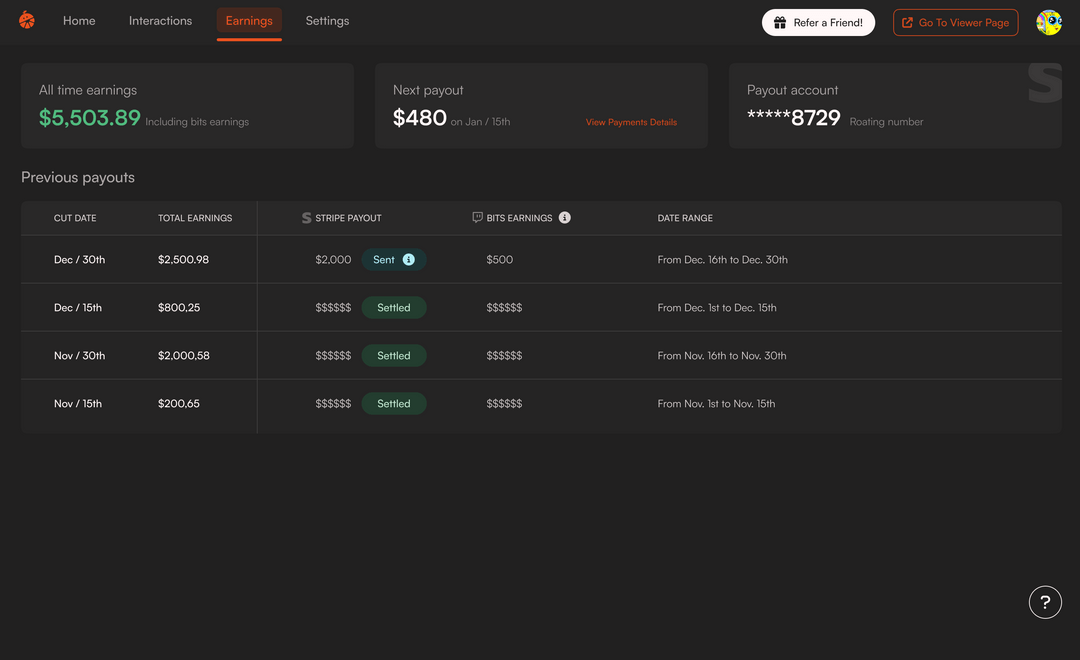Click the large Stripe watermark above Payout account

point(1045,82)
